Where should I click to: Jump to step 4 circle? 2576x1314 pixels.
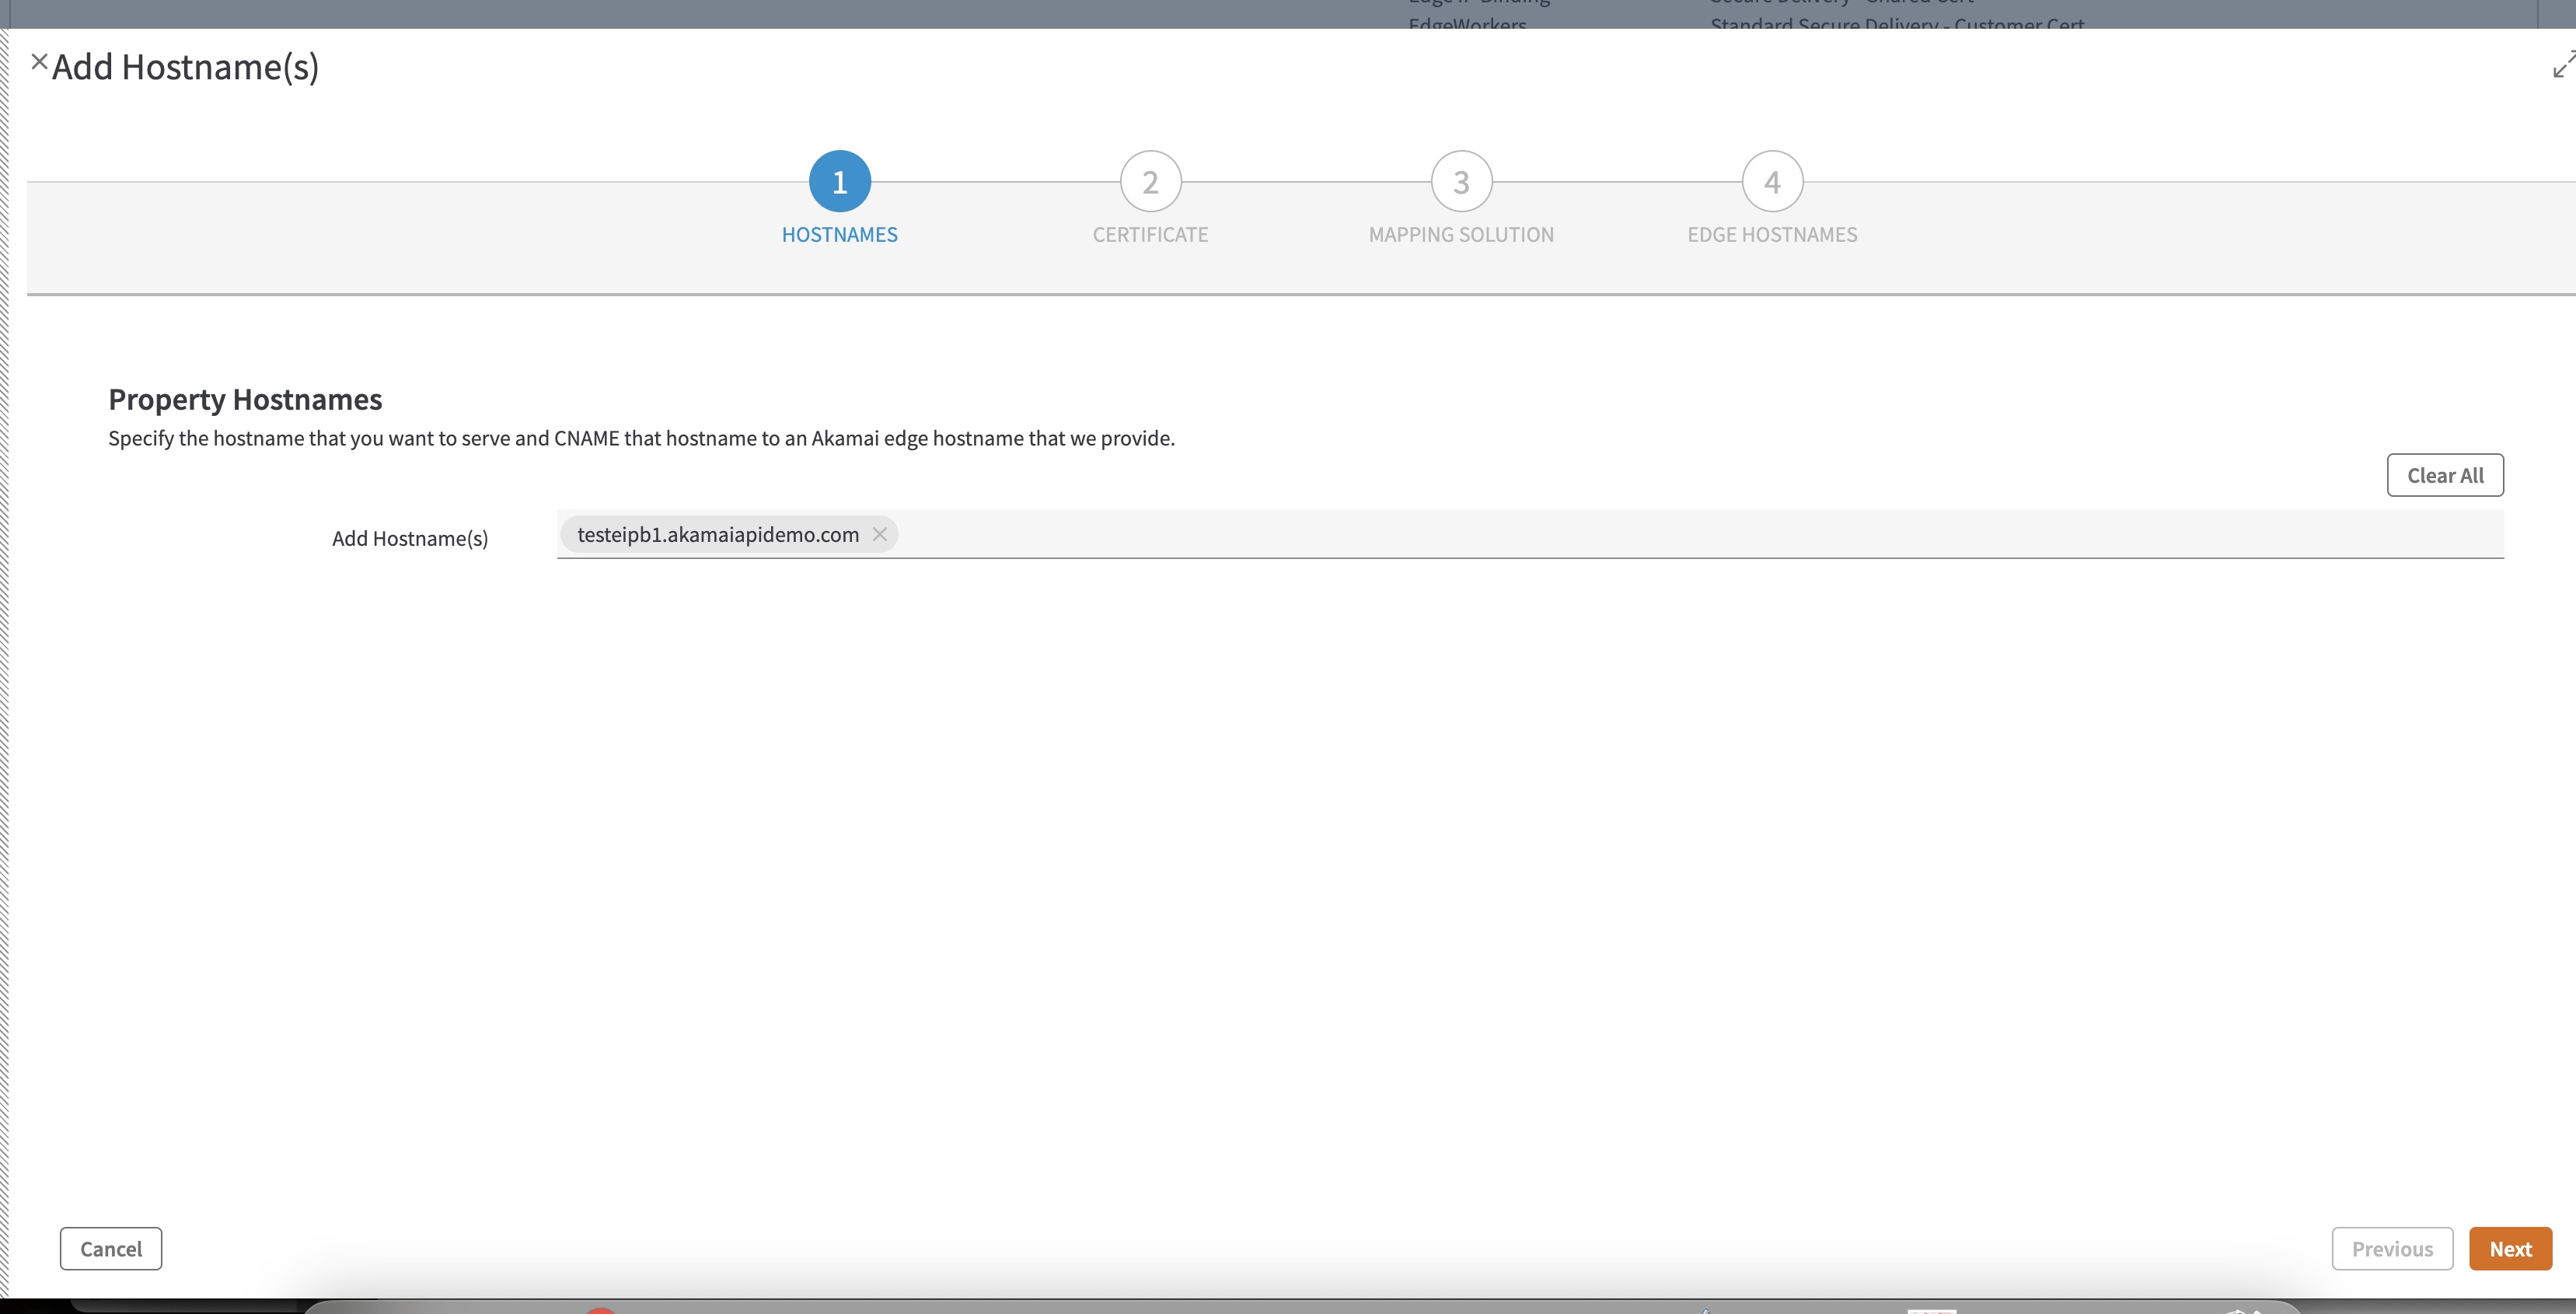pyautogui.click(x=1772, y=182)
